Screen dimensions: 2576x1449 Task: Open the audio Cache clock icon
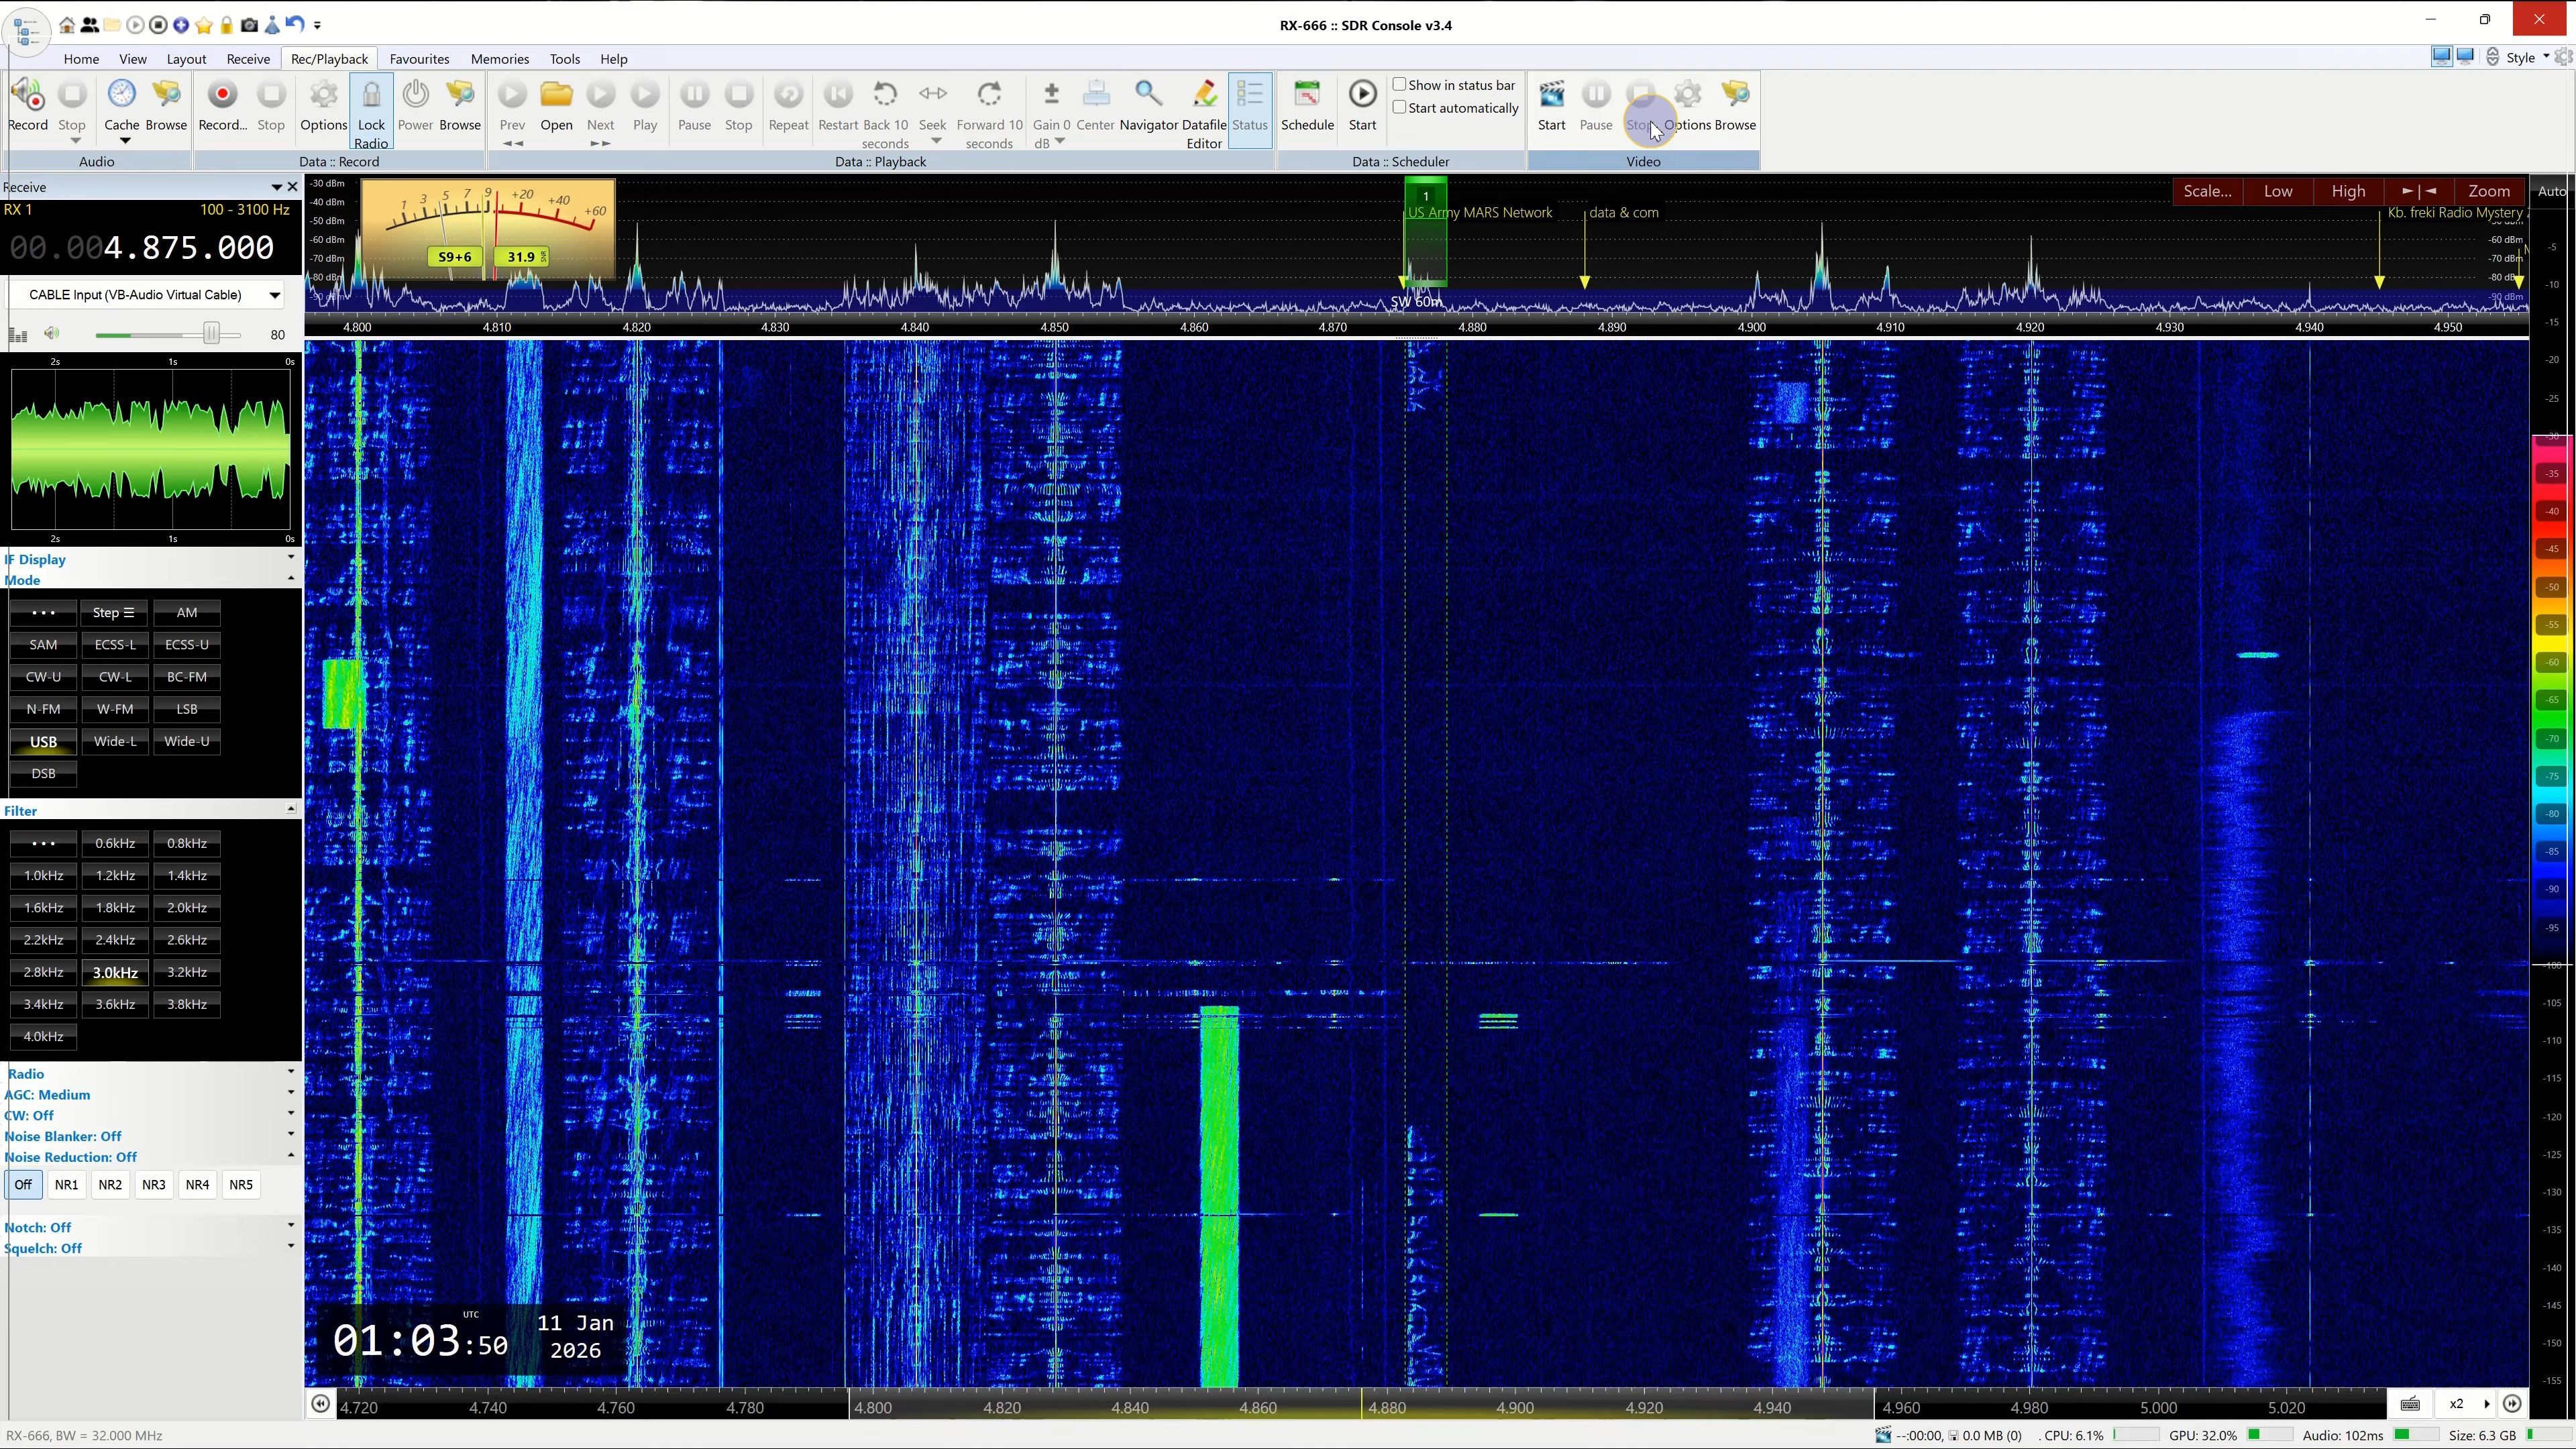pyautogui.click(x=121, y=94)
